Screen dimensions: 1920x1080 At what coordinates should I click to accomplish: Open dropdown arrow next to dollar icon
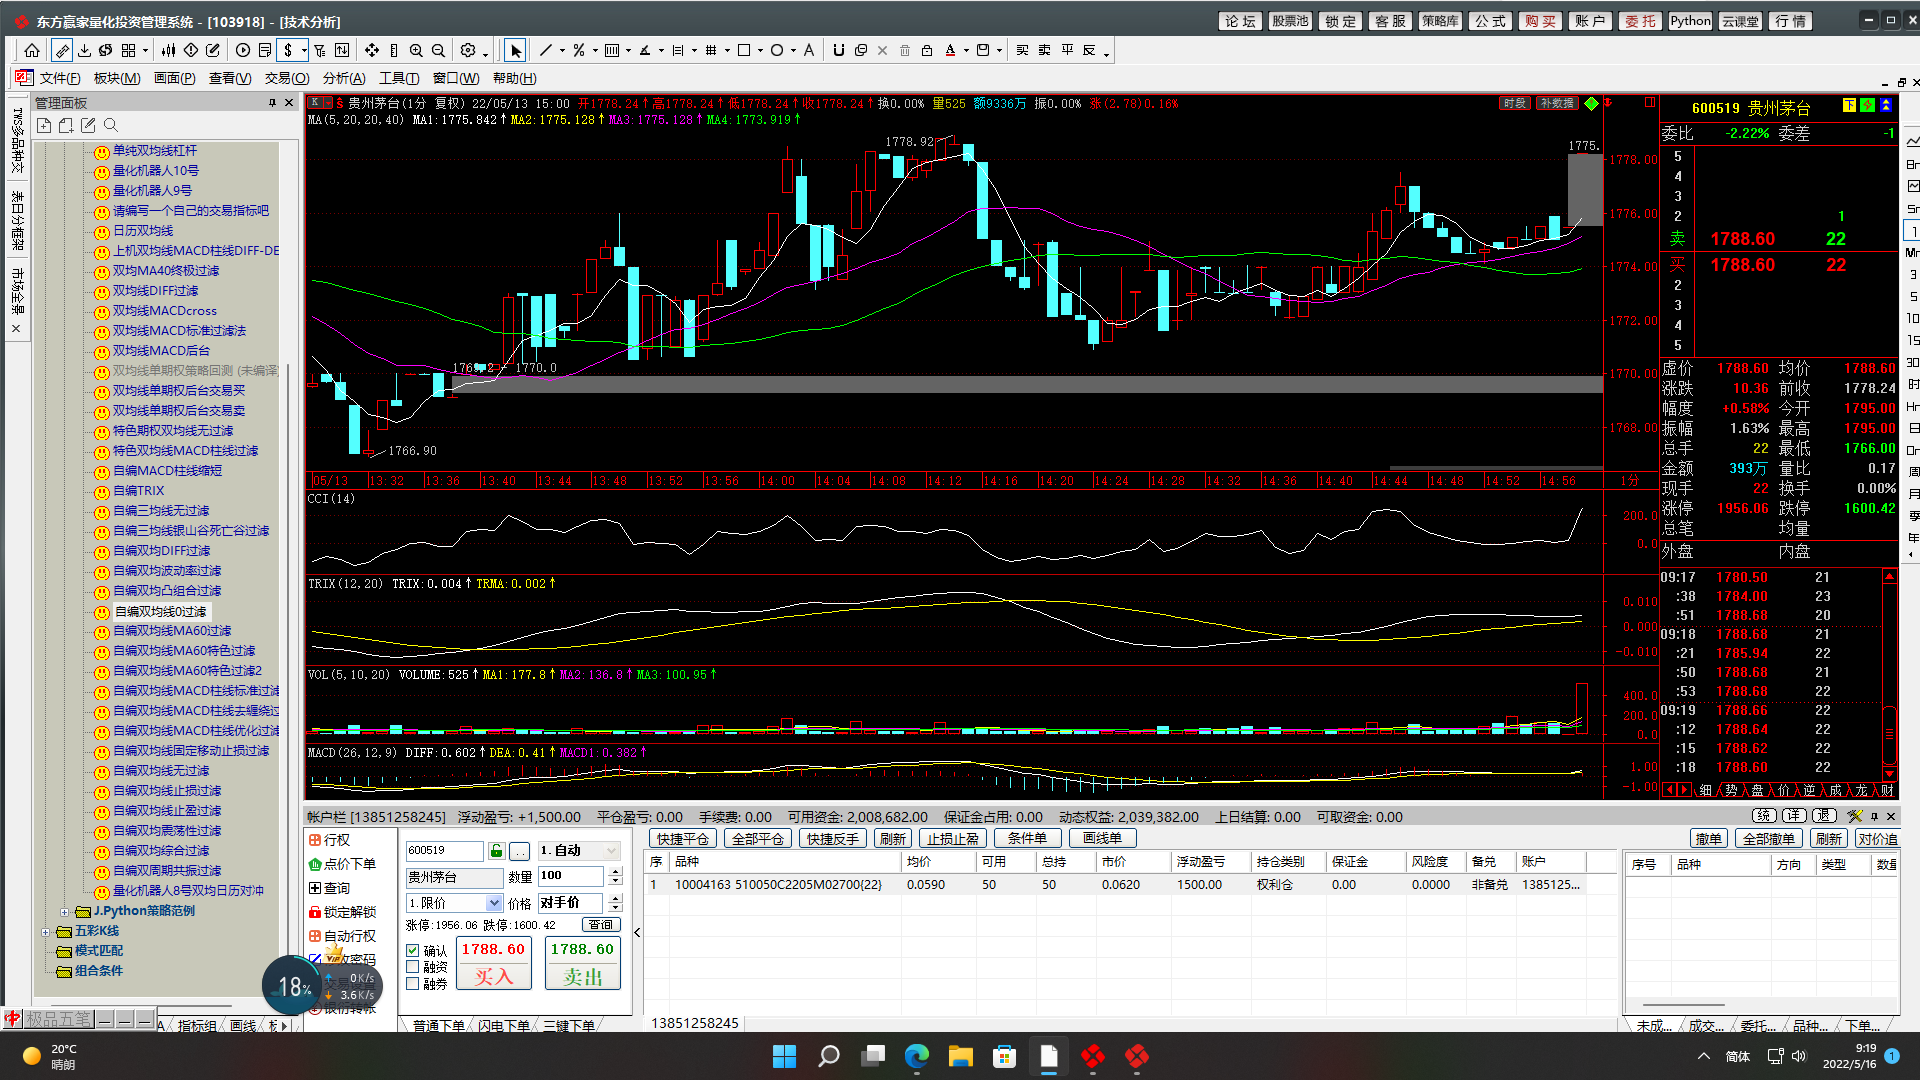pos(304,50)
